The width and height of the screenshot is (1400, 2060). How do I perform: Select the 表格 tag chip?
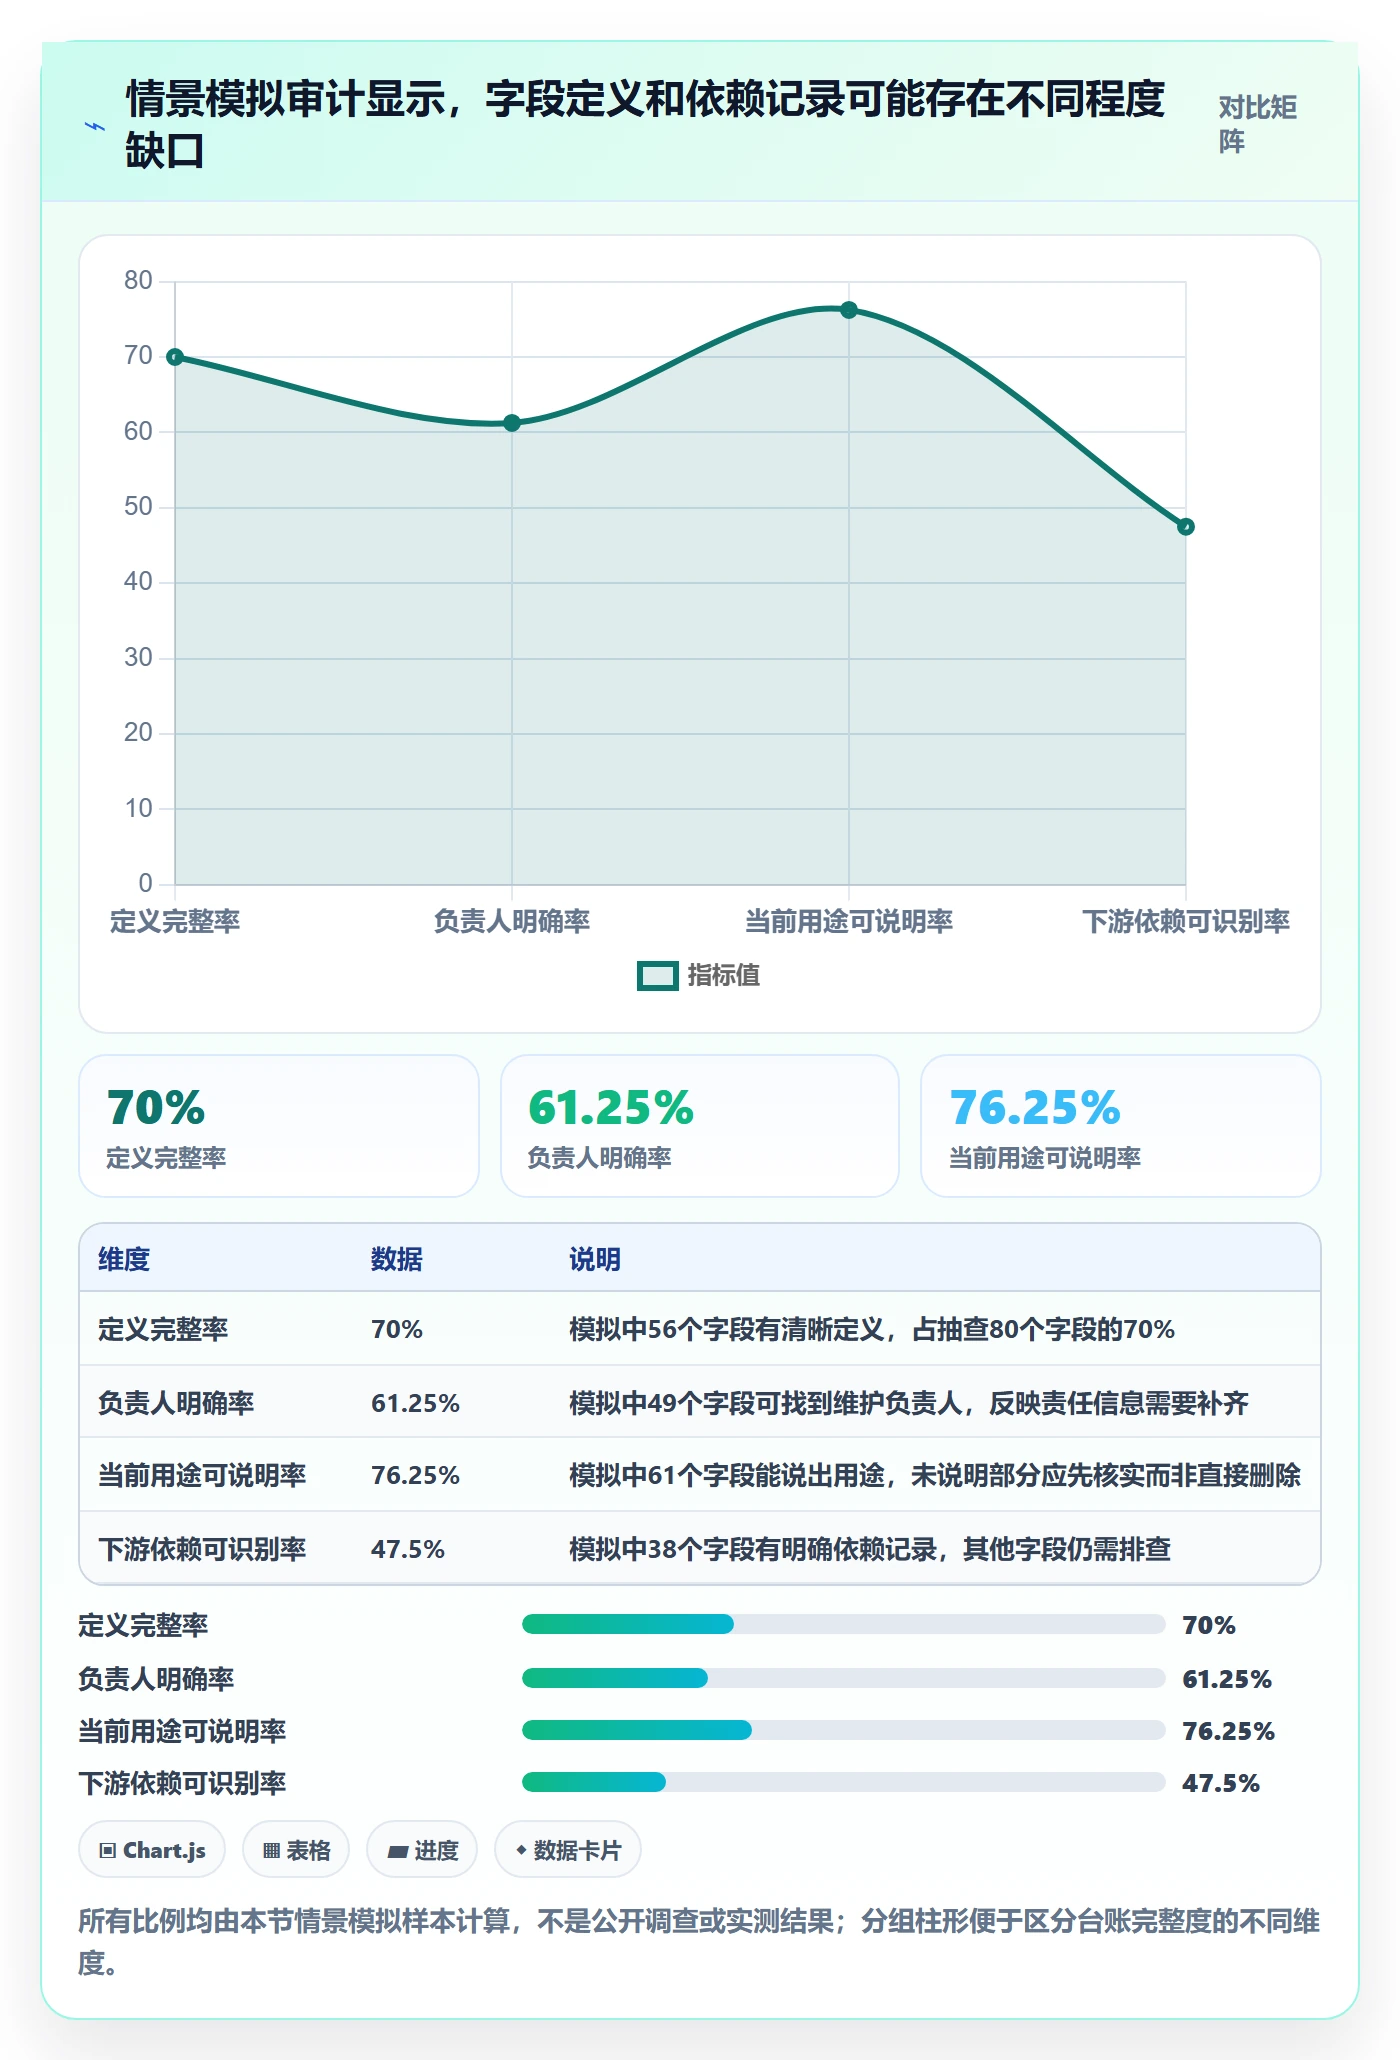(296, 1850)
